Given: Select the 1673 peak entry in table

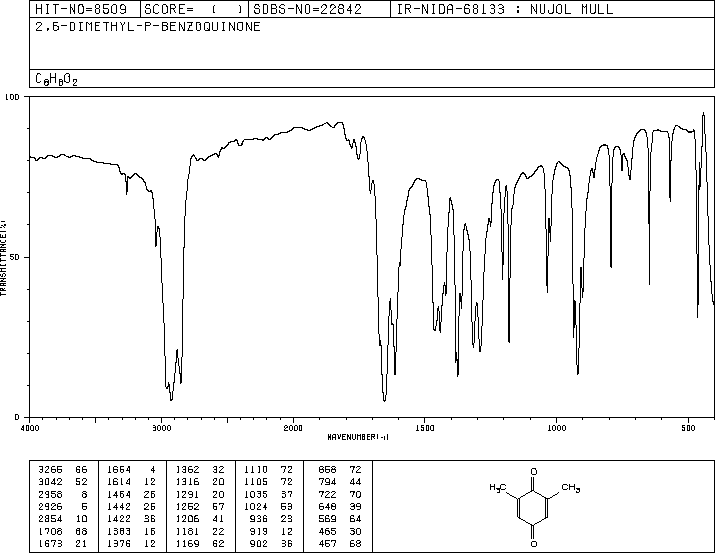Looking at the screenshot, I should pos(62,544).
